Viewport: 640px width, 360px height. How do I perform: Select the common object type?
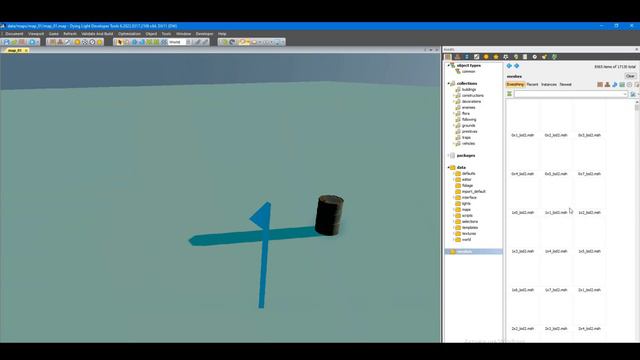468,71
